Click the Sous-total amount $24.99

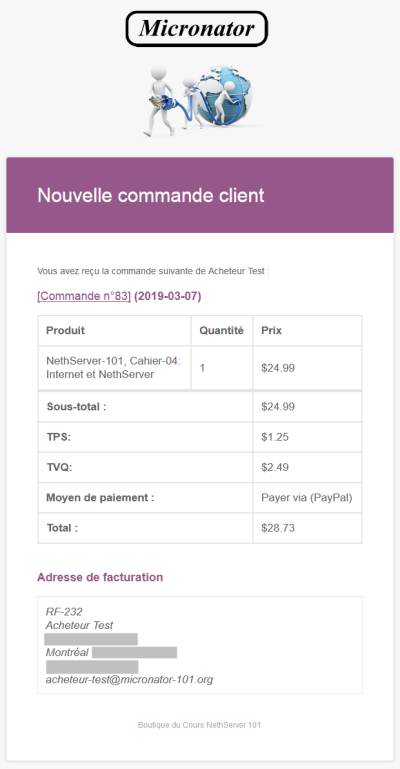coord(278,407)
